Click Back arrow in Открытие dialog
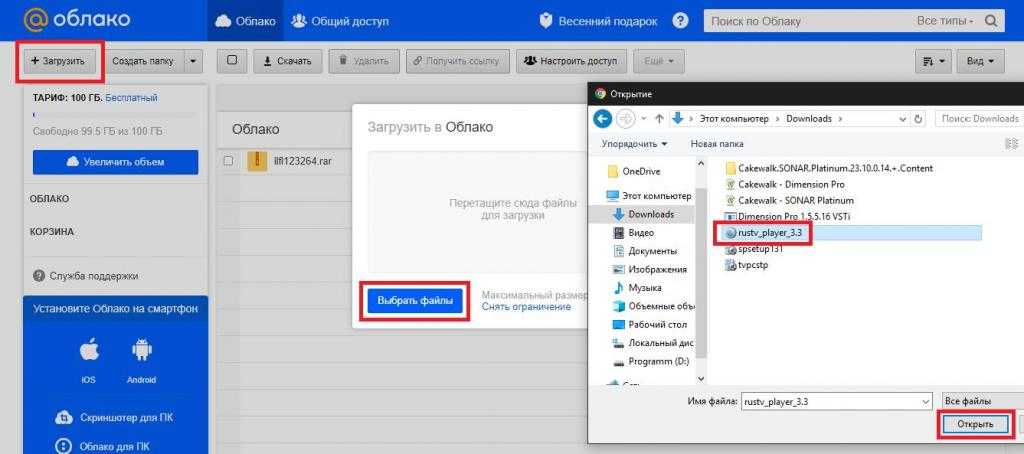Image resolution: width=1024 pixels, height=454 pixels. point(603,119)
